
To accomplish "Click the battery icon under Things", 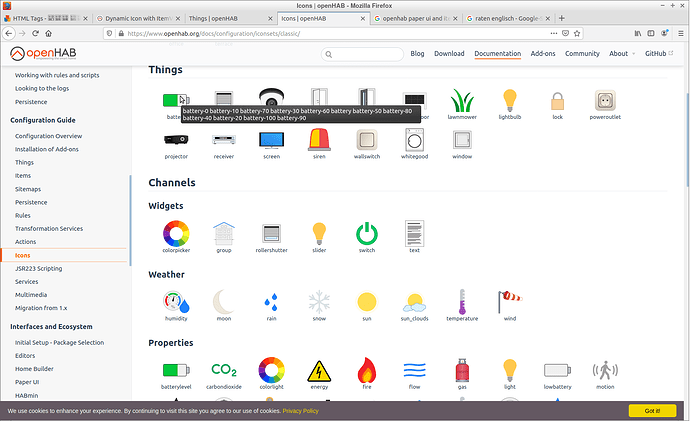I will [x=176, y=100].
